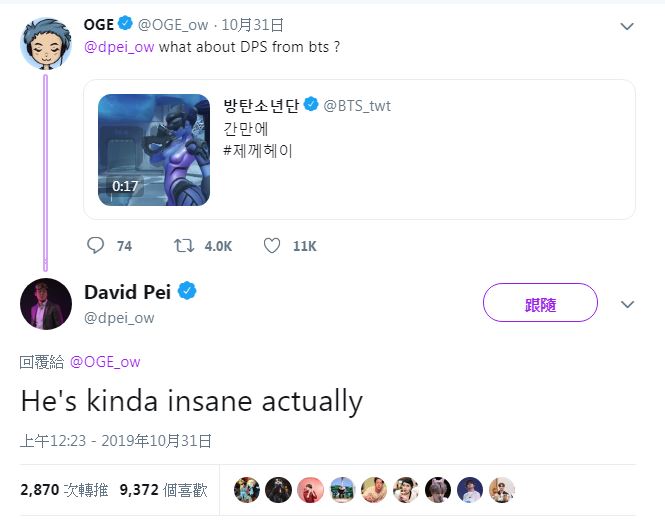Expand the OGE tweet options chevron
This screenshot has height=524, width=665.
tap(627, 27)
